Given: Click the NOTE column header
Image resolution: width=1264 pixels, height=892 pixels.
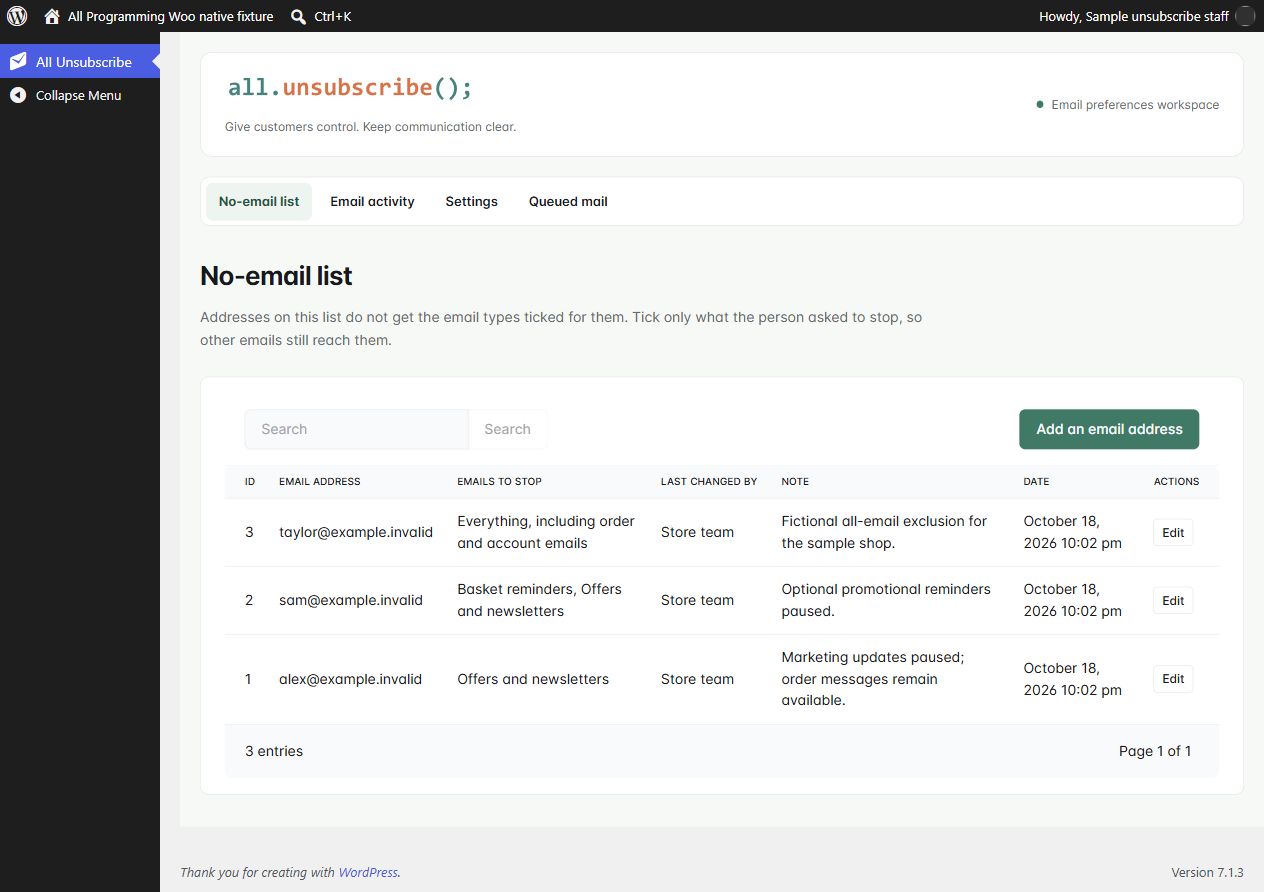Looking at the screenshot, I should pyautogui.click(x=795, y=481).
